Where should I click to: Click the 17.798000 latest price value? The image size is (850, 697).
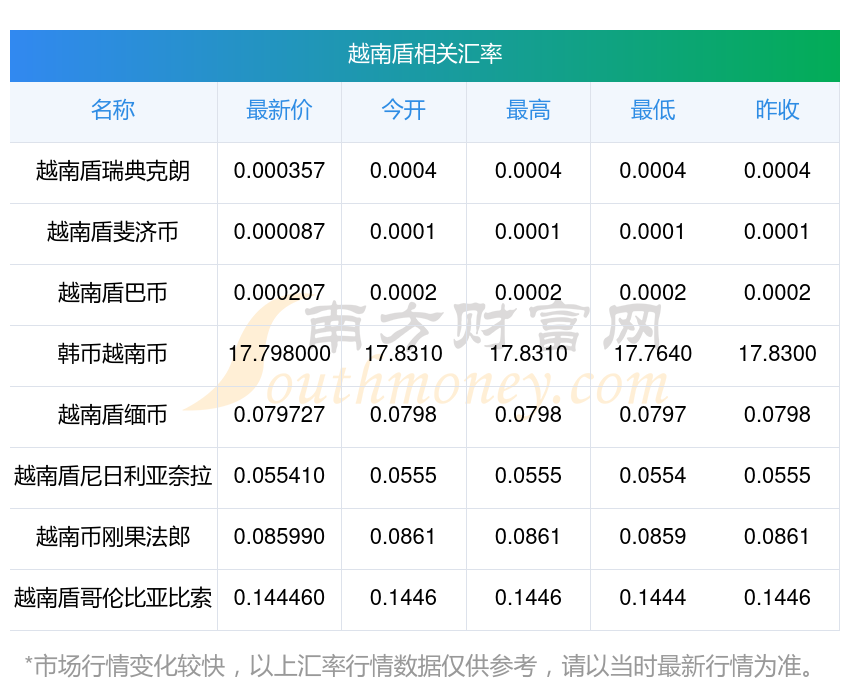279,354
